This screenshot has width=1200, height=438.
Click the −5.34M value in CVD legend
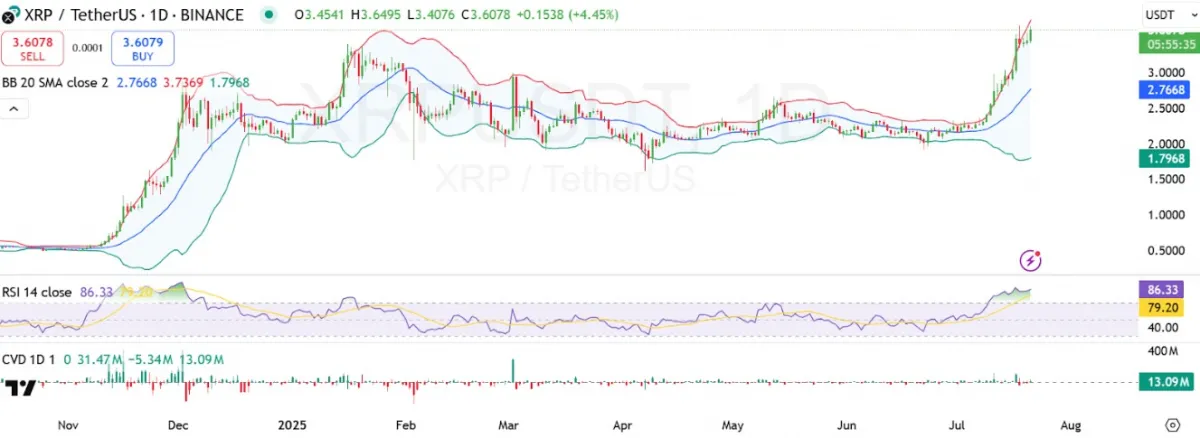(x=150, y=359)
